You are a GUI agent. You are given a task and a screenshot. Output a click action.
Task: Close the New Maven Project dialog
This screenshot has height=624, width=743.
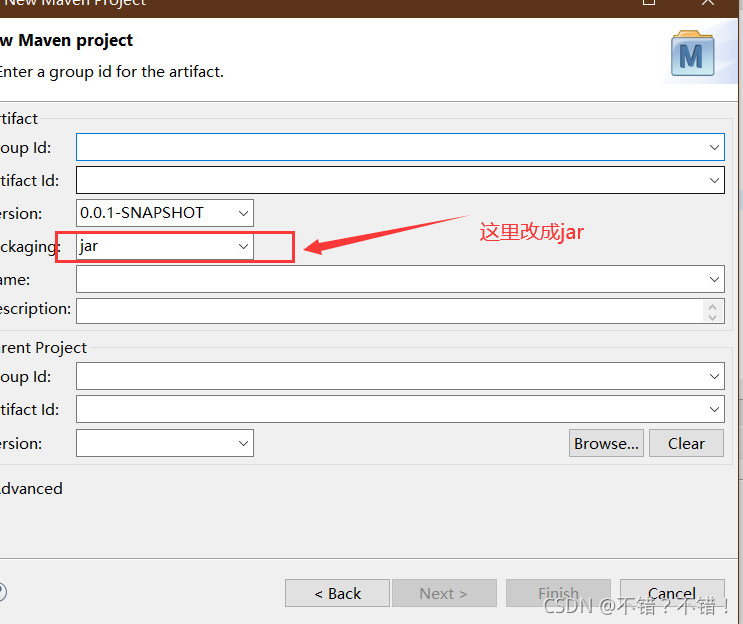tap(708, 2)
